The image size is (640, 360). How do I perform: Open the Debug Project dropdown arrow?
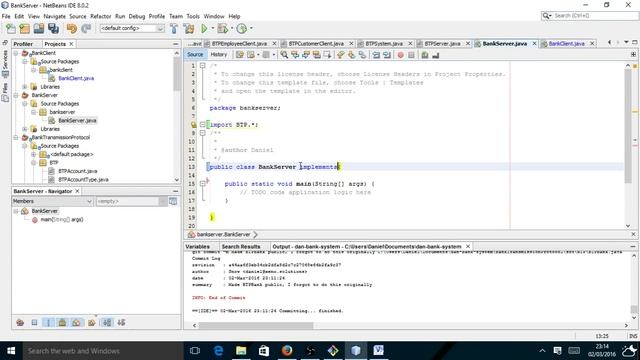231,28
